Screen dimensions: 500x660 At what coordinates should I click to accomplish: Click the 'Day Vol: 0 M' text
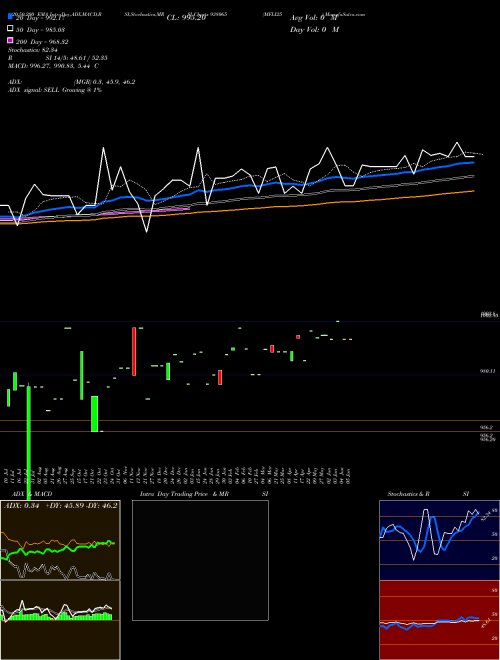(314, 29)
